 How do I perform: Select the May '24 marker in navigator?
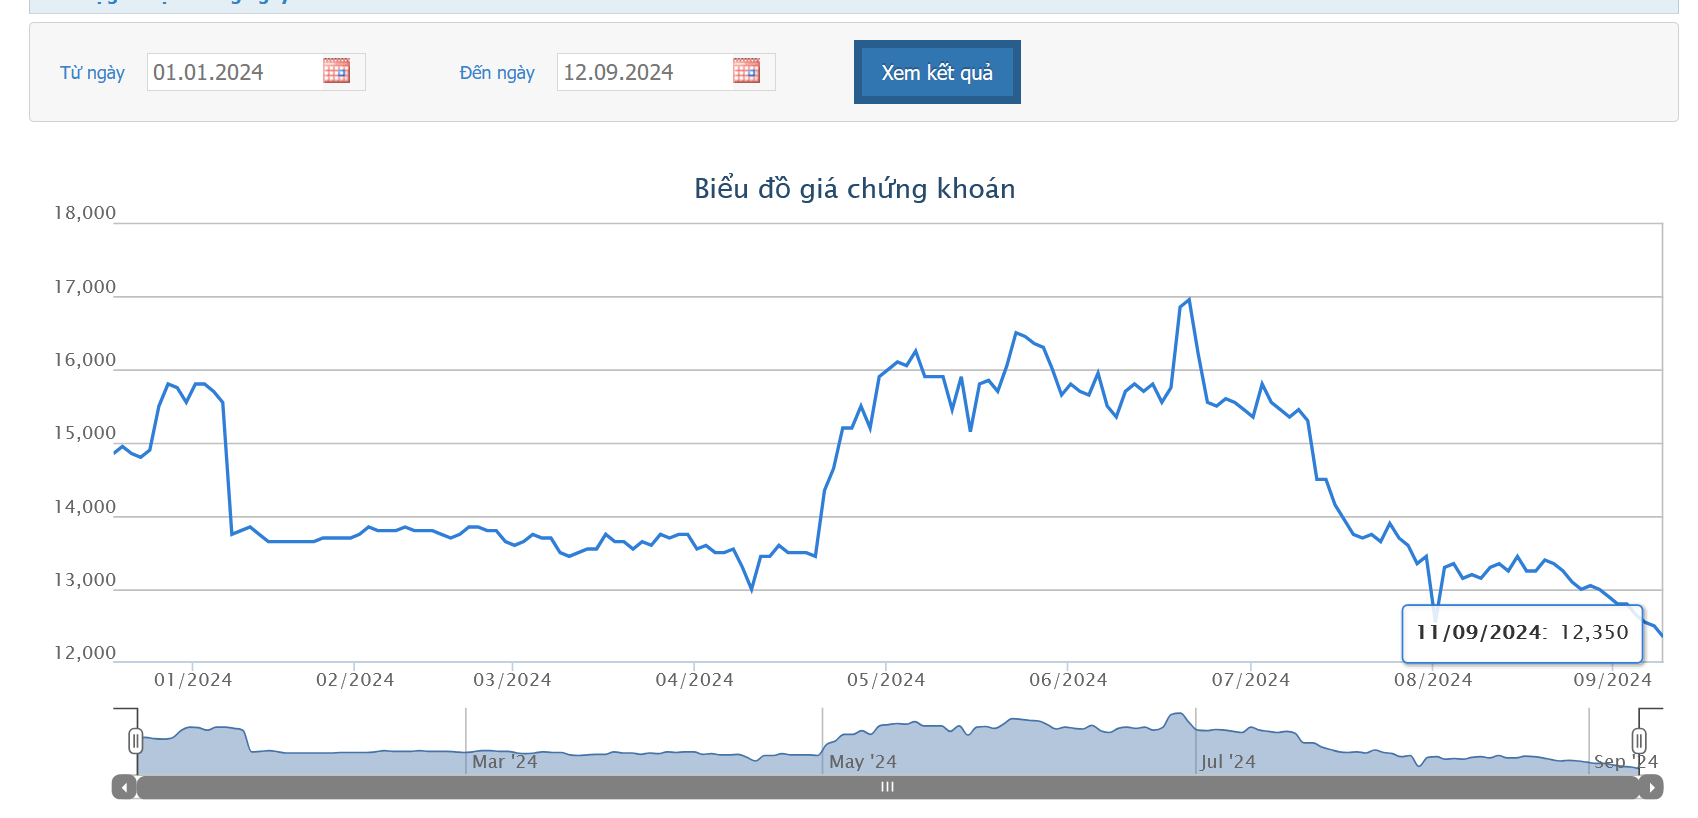pos(862,762)
